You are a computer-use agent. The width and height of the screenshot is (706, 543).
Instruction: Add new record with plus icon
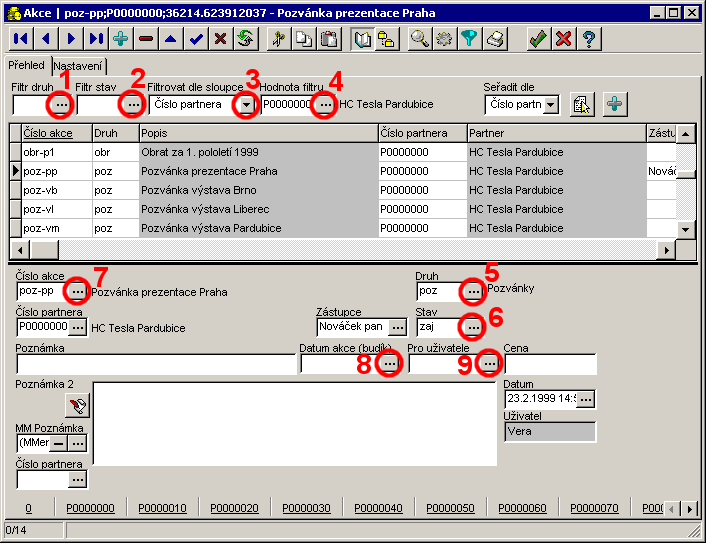(121, 39)
